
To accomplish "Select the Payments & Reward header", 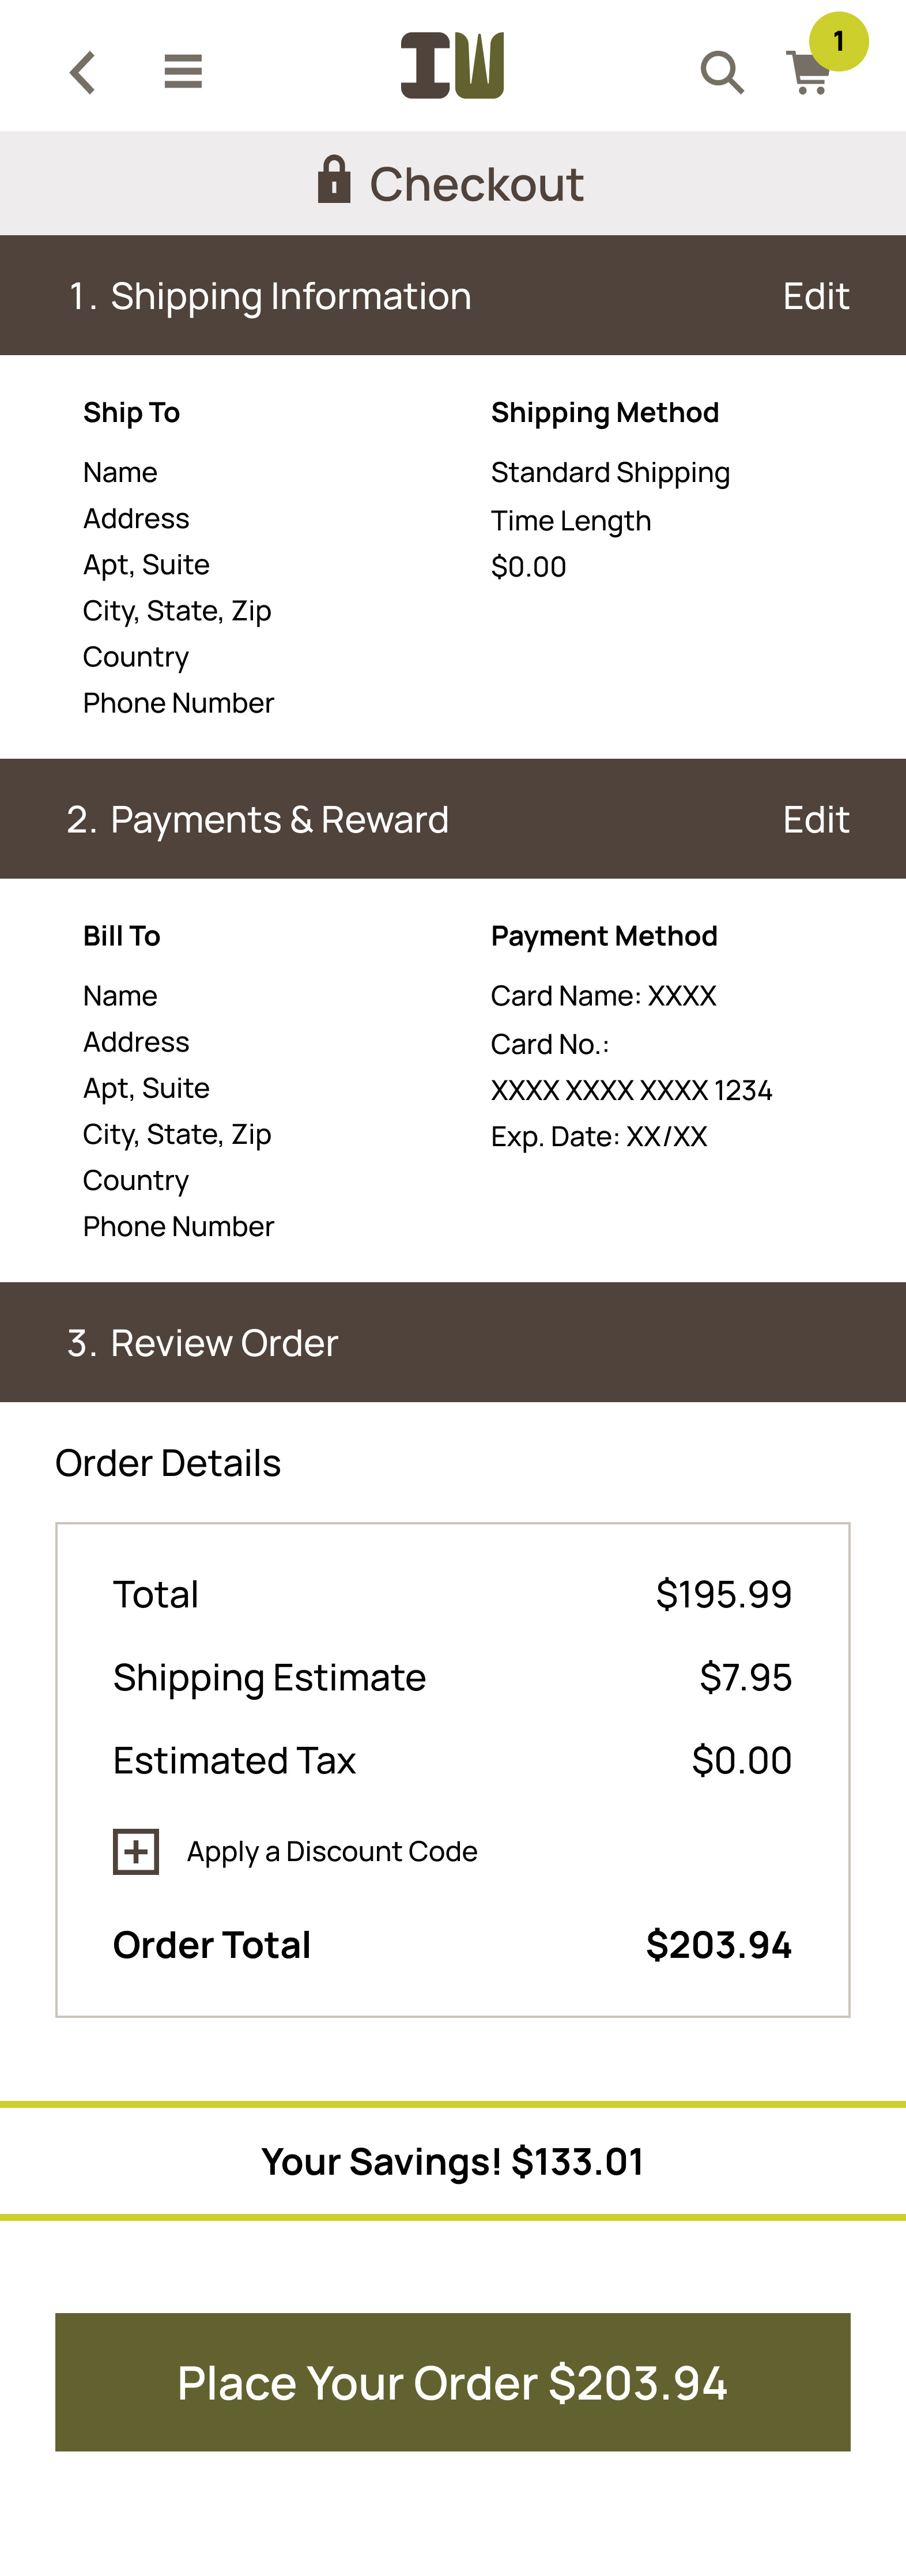I will coord(258,820).
